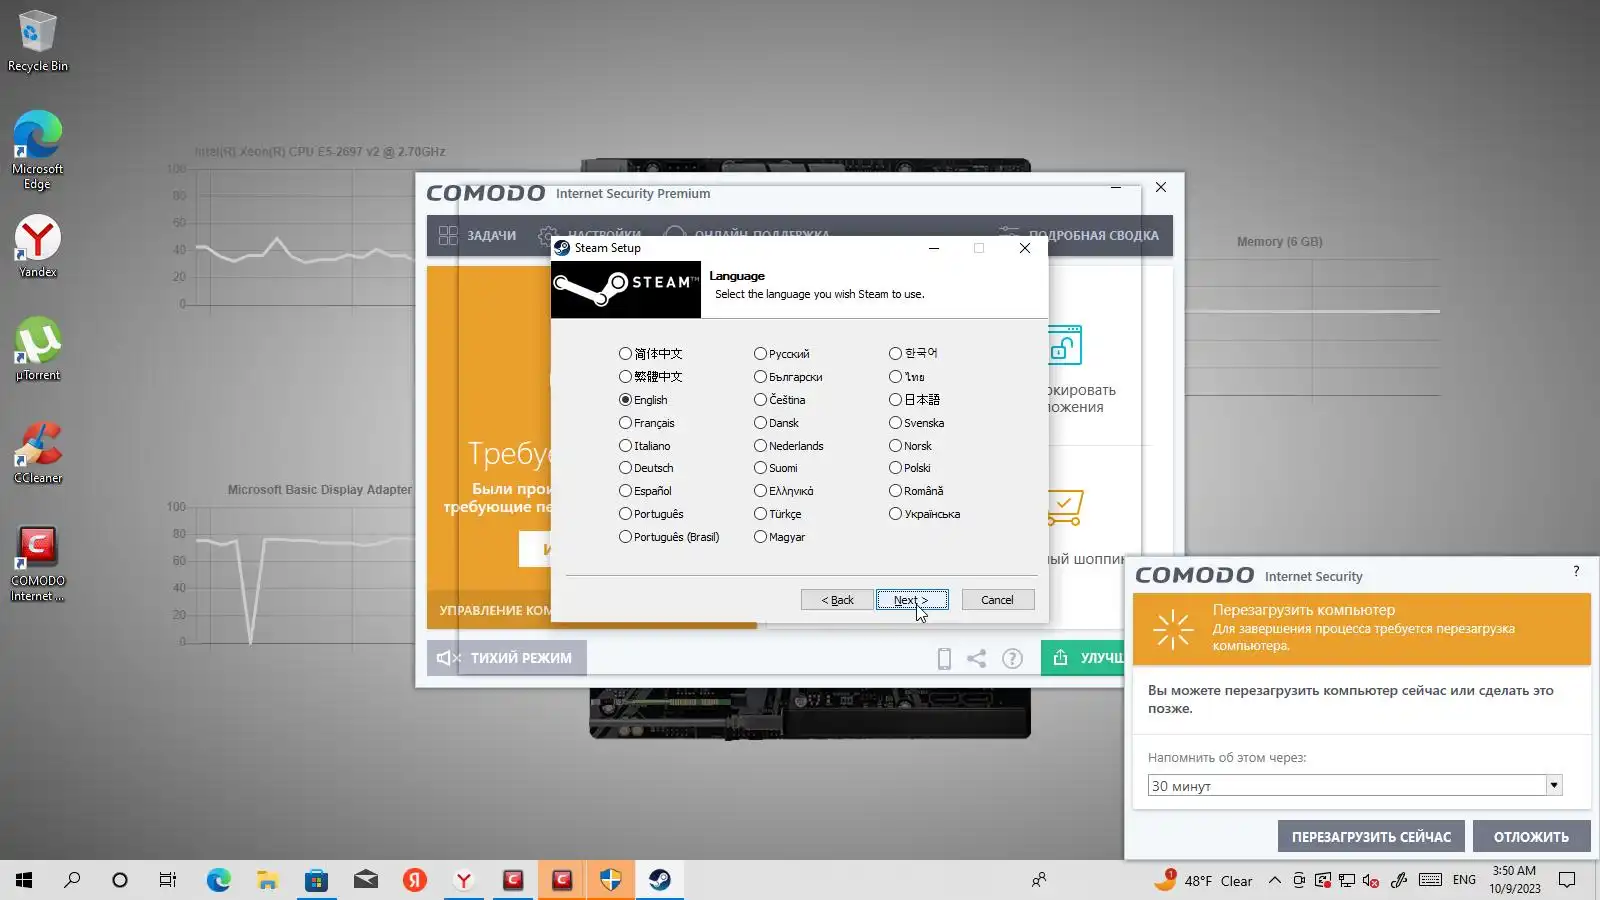This screenshot has width=1600, height=900.
Task: Open the notification center in the taskbar
Action: (1567, 880)
